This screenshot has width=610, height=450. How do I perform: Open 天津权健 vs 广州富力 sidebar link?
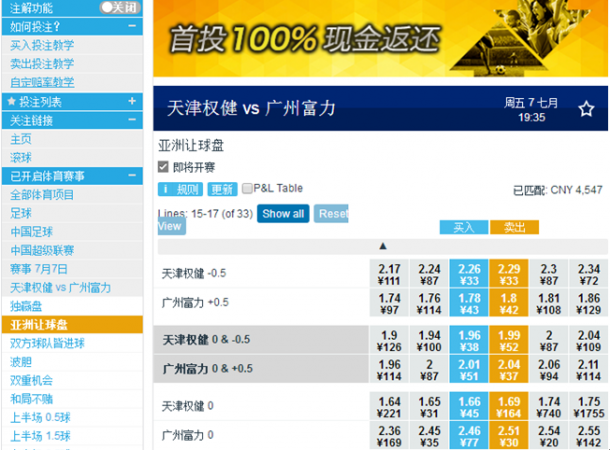coord(61,288)
